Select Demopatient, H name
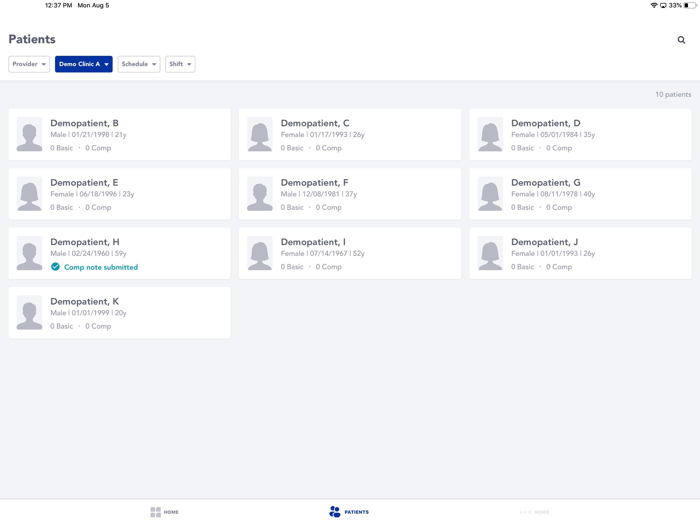 pos(85,242)
